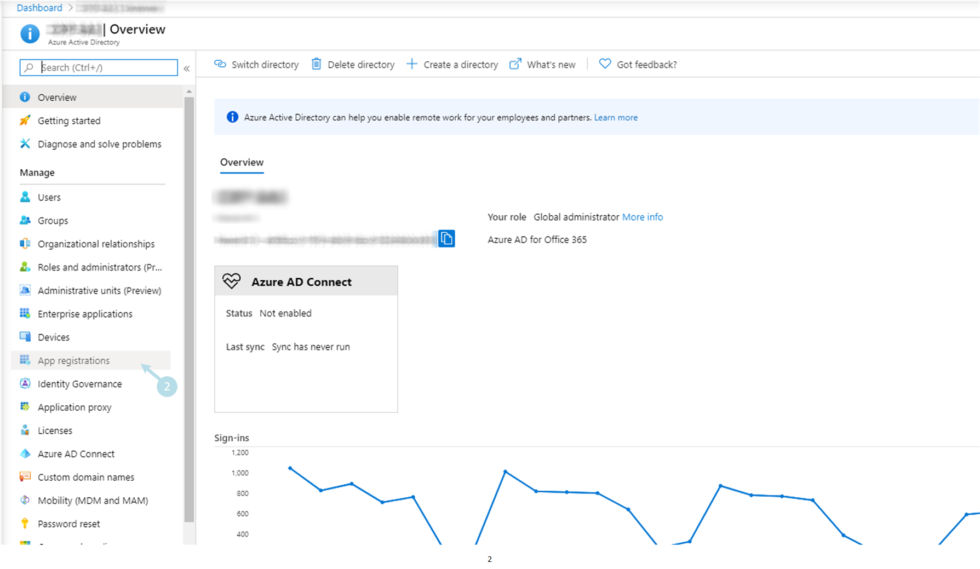This screenshot has width=980, height=569.
Task: Click the sidebar vertical scrollbar
Action: pos(189,310)
